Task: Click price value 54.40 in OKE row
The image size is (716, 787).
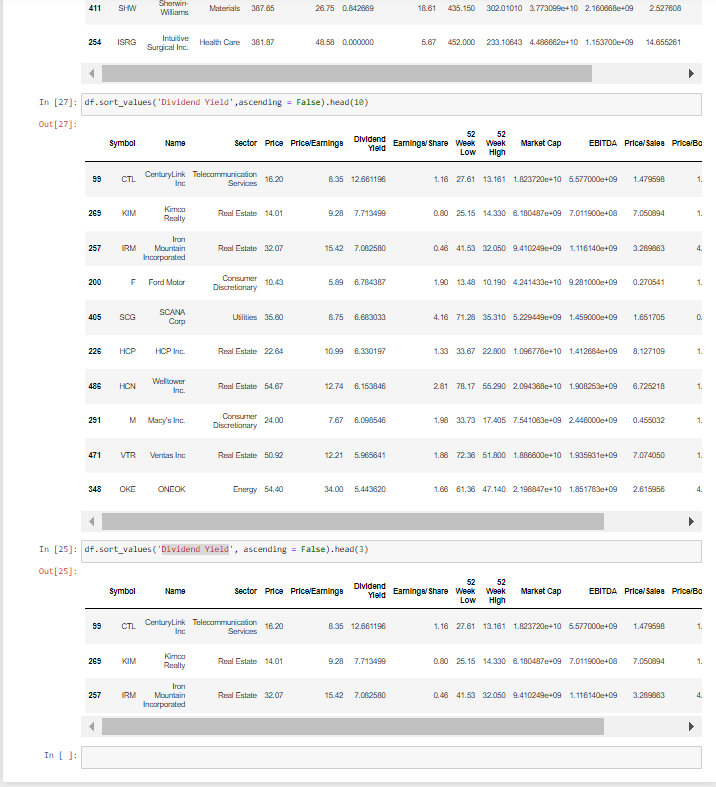Action: pos(274,489)
